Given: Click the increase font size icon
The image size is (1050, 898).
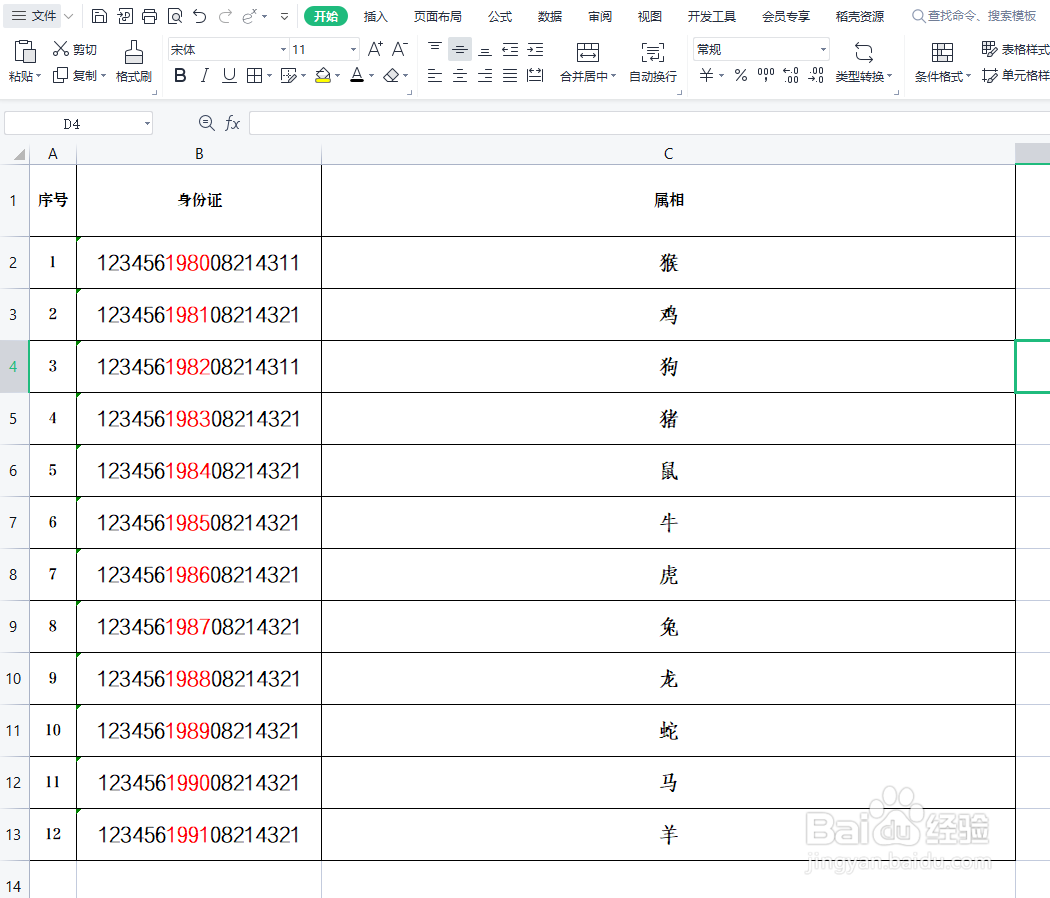Looking at the screenshot, I should pos(375,49).
